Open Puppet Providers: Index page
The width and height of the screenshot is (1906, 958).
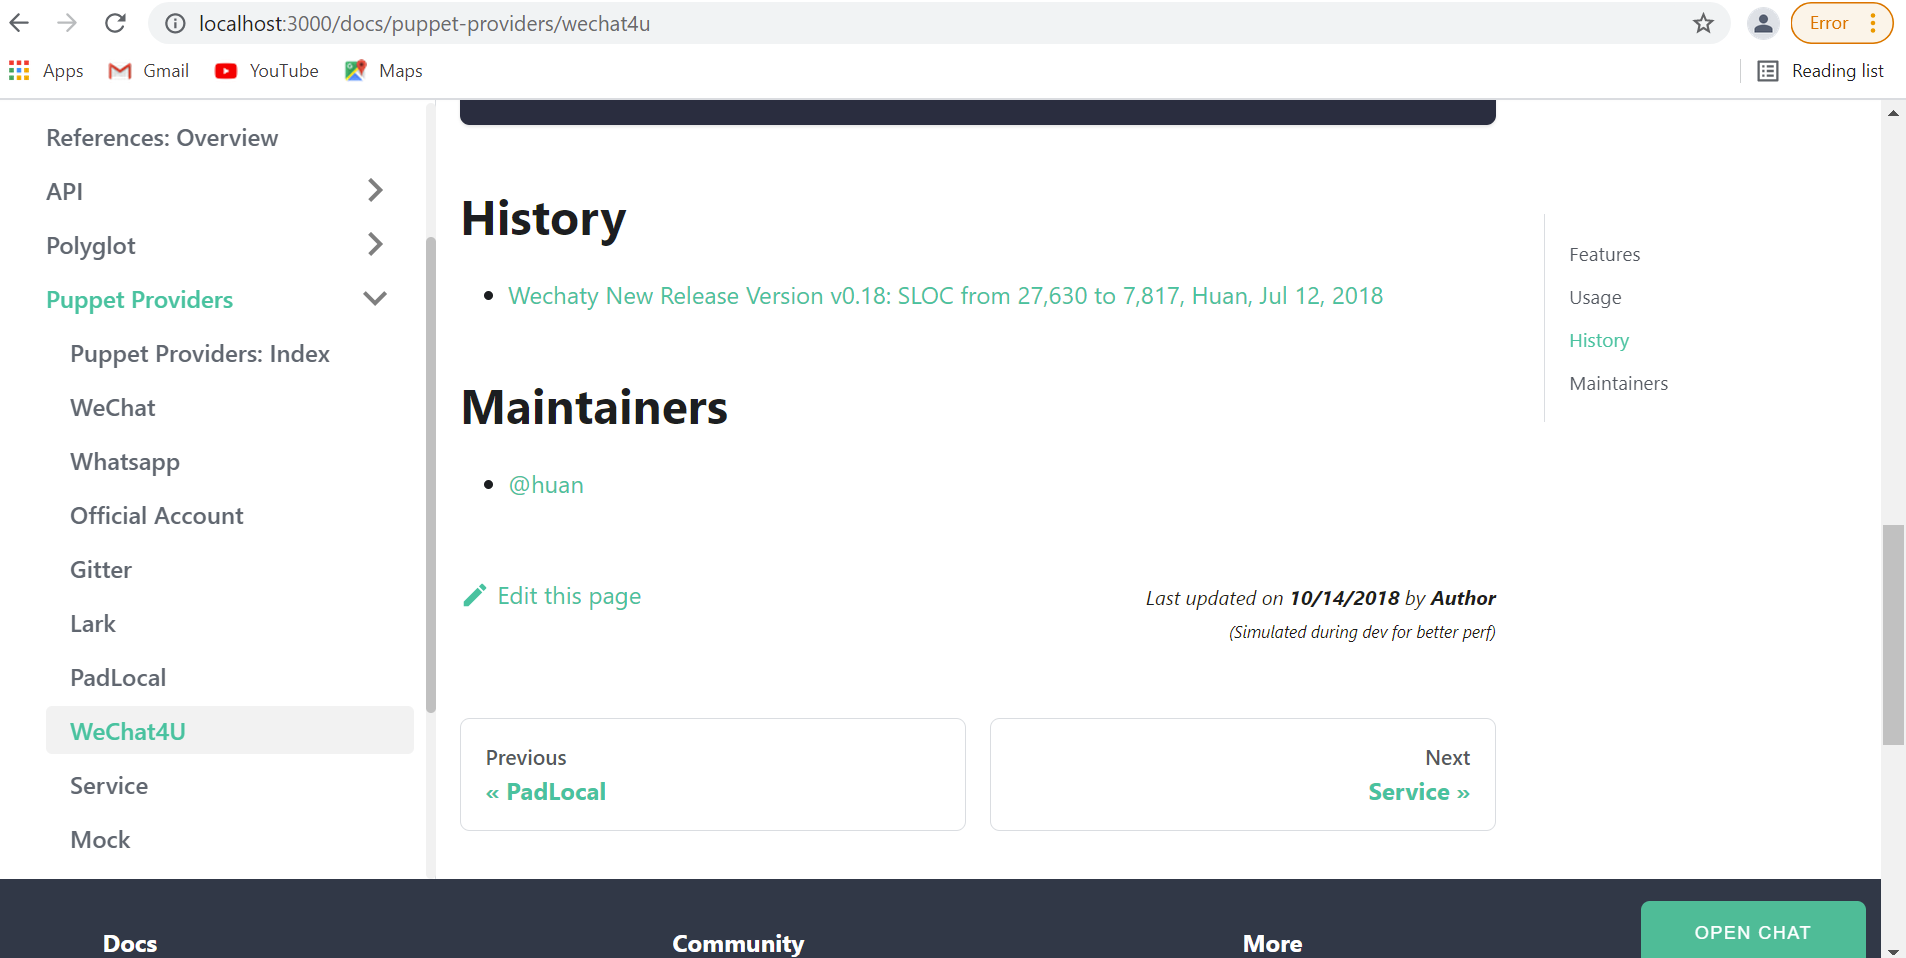tap(200, 354)
